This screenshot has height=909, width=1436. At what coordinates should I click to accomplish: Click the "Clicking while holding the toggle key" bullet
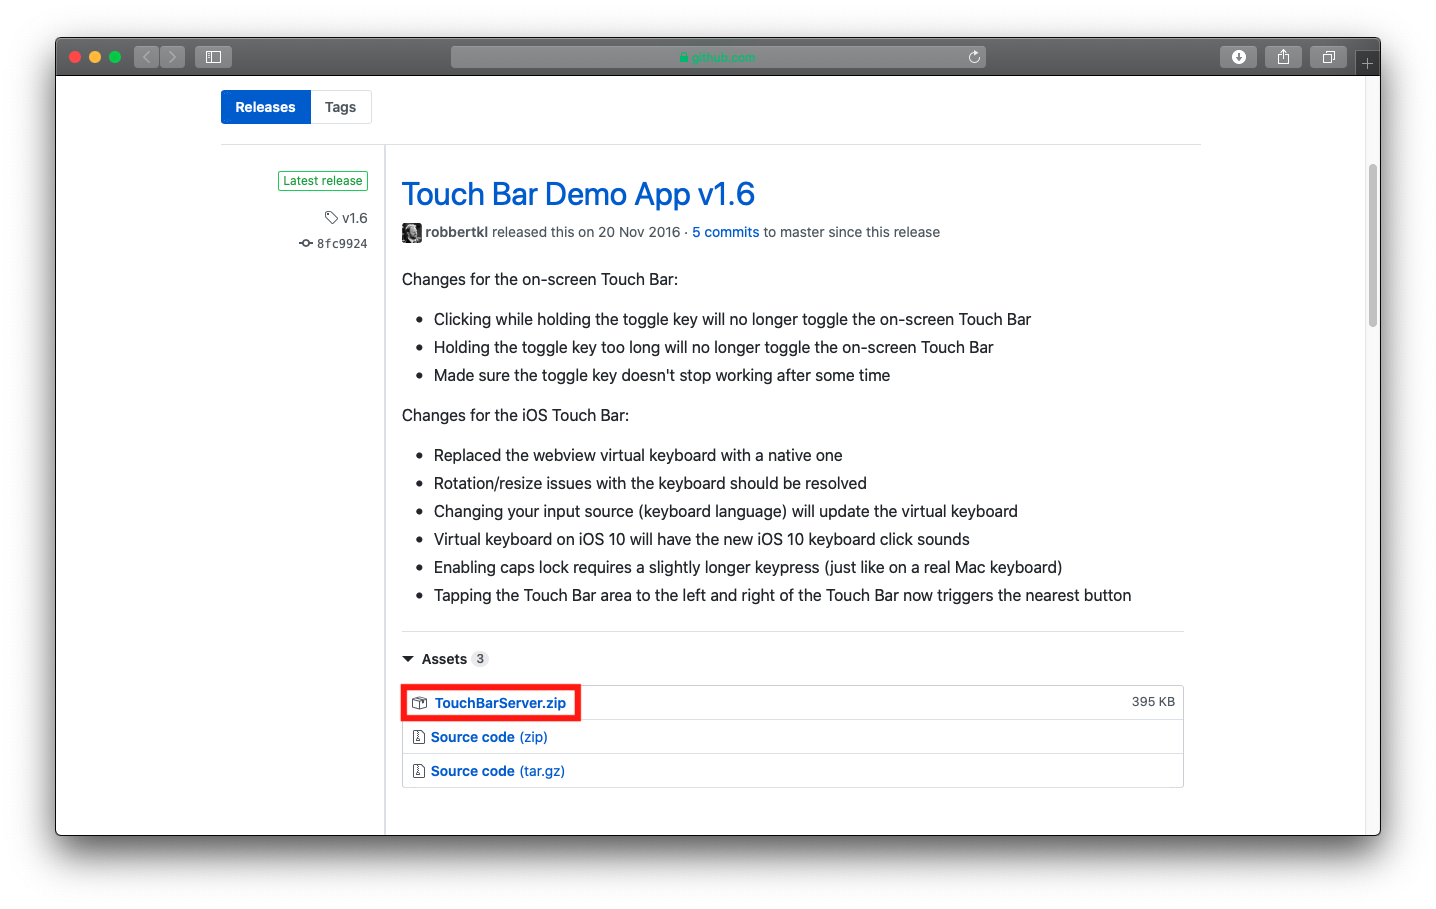[732, 319]
